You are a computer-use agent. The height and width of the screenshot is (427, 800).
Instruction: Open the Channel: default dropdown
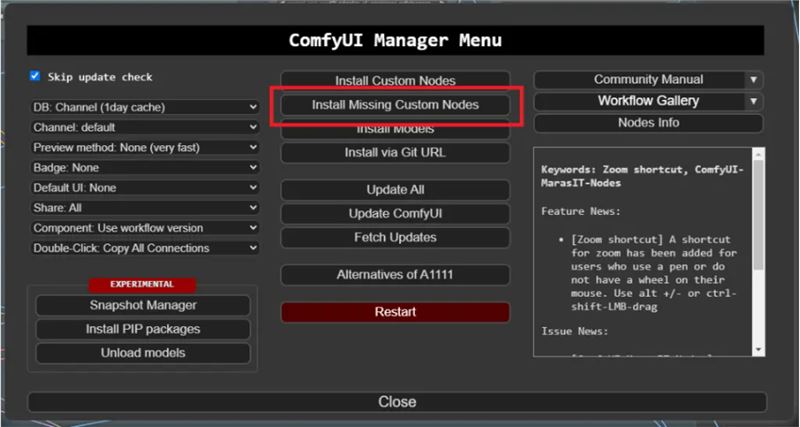145,127
